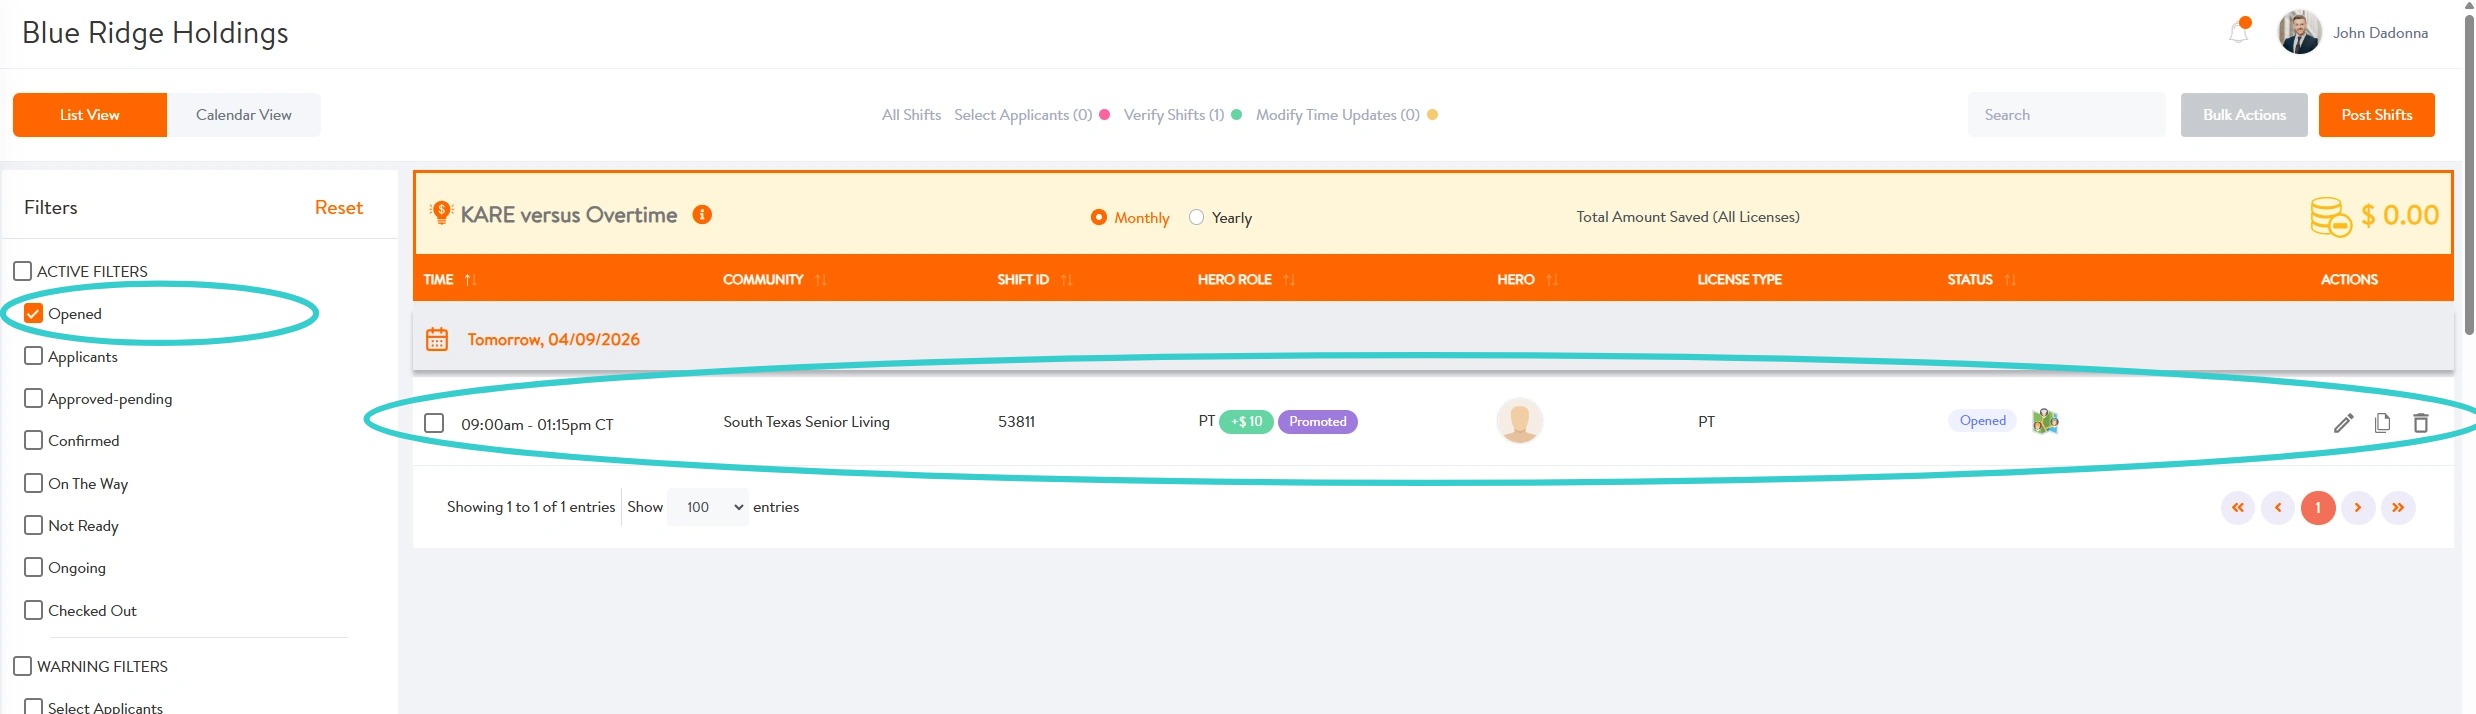Toggle WARNING FILTERS checkbox
Viewport: 2476px width, 714px height.
click(x=22, y=666)
